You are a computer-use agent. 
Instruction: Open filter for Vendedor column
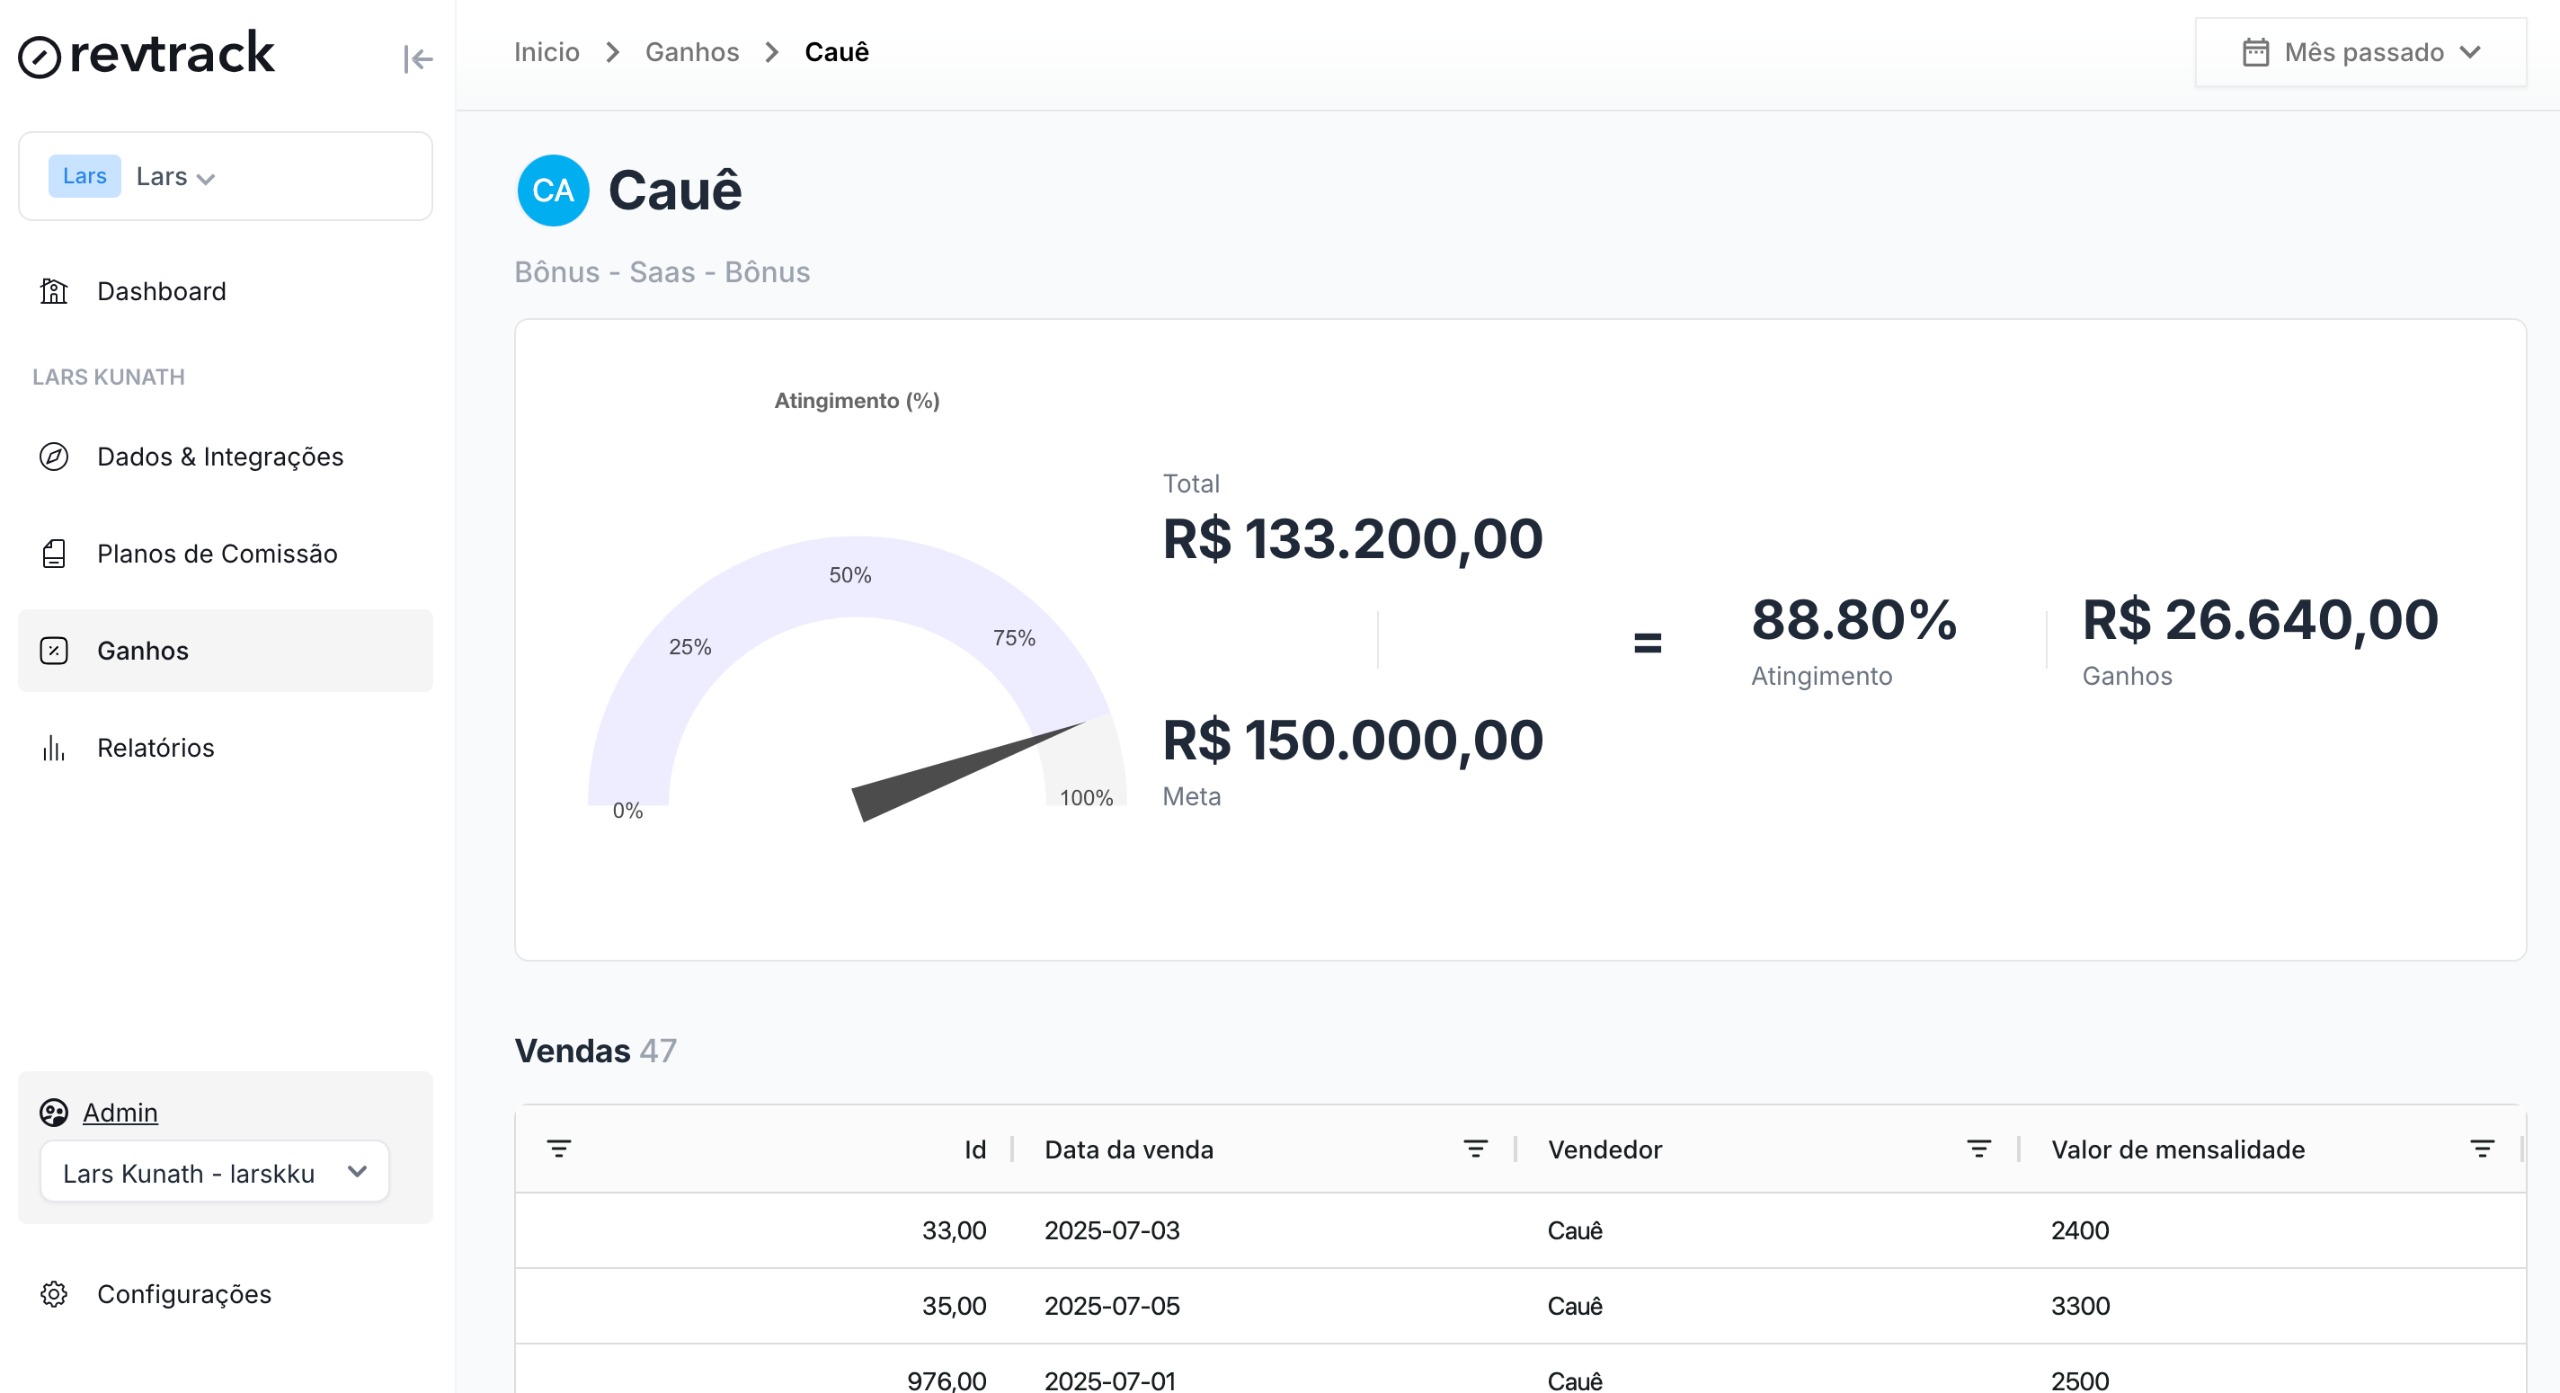[x=1979, y=1149]
